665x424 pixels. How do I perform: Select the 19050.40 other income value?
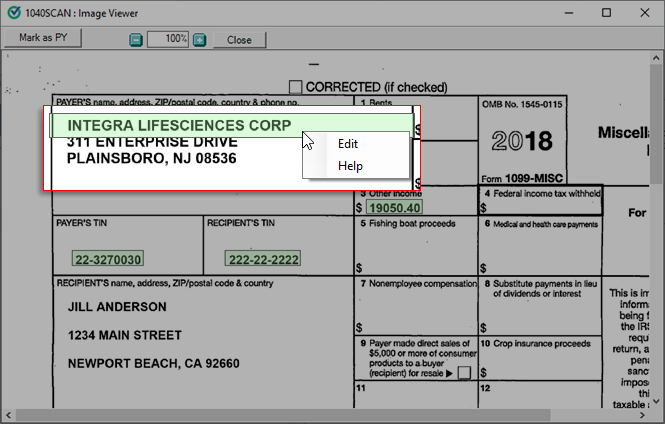pyautogui.click(x=394, y=208)
